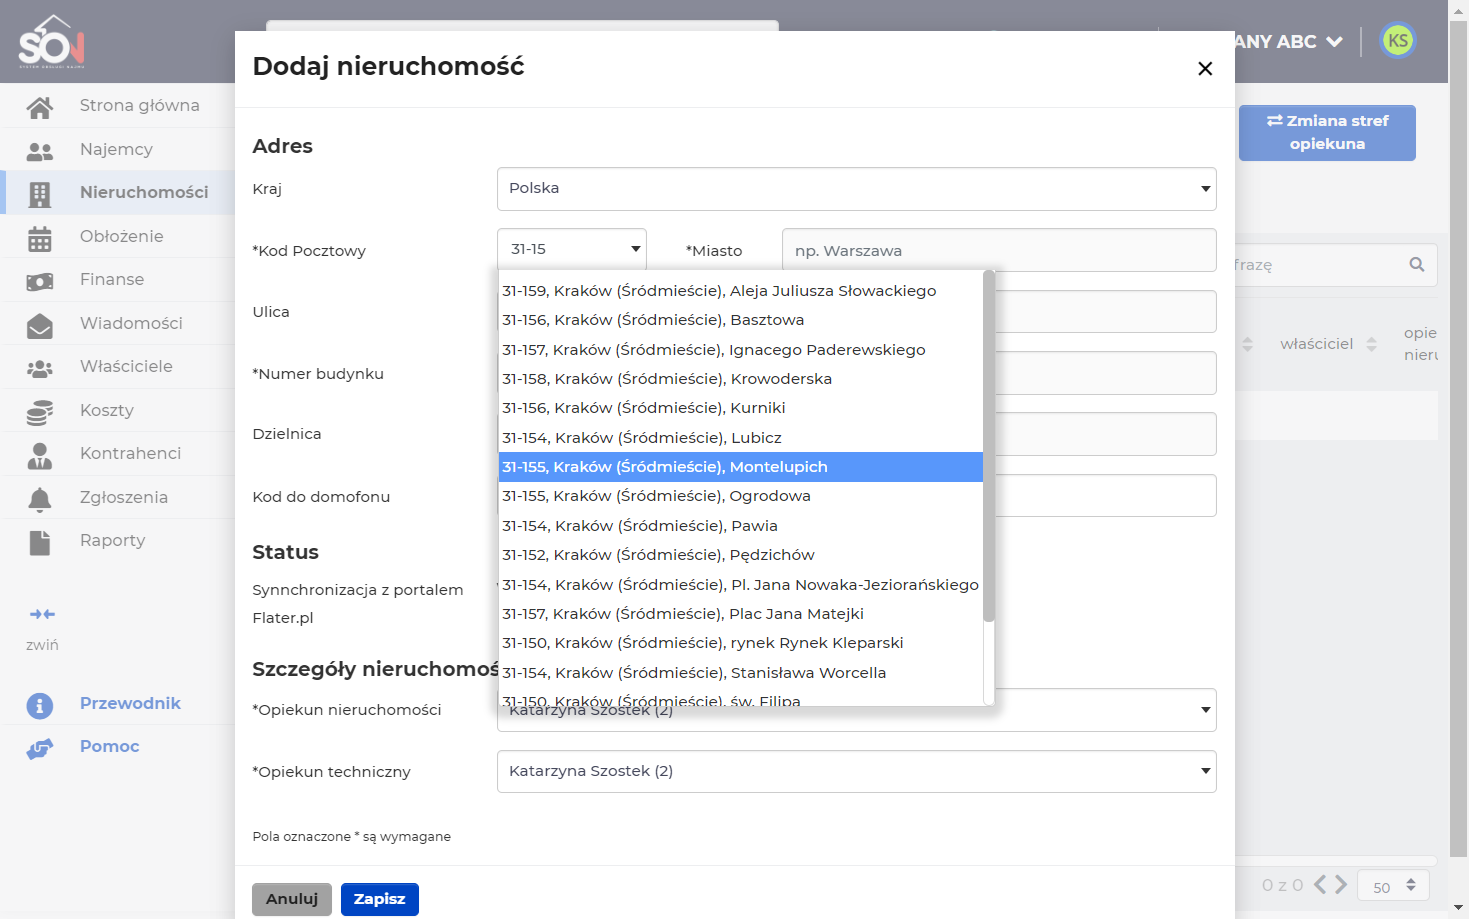The image size is (1469, 919).
Task: Click Zmiana stref opiekuna button
Action: [1327, 133]
